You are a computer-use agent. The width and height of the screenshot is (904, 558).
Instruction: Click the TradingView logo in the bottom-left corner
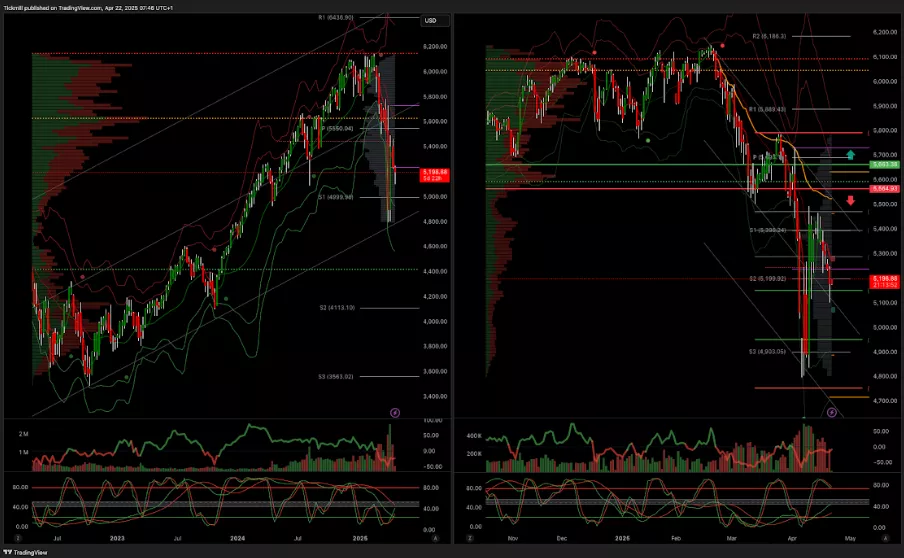[23, 551]
